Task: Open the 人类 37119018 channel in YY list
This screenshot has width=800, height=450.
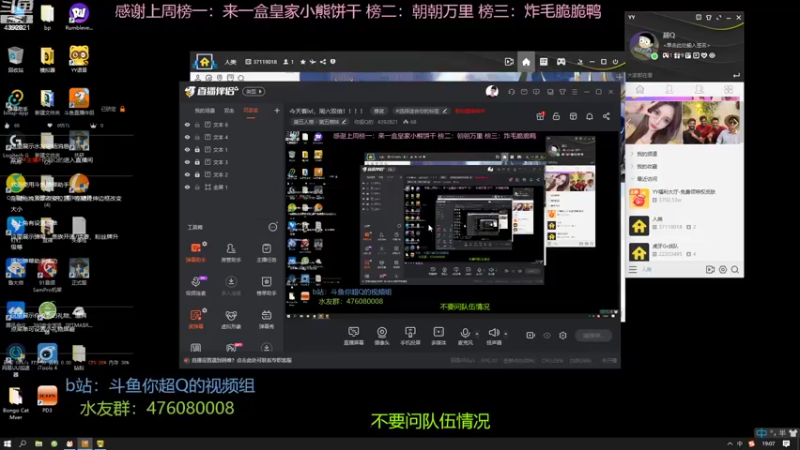Action: [x=684, y=224]
